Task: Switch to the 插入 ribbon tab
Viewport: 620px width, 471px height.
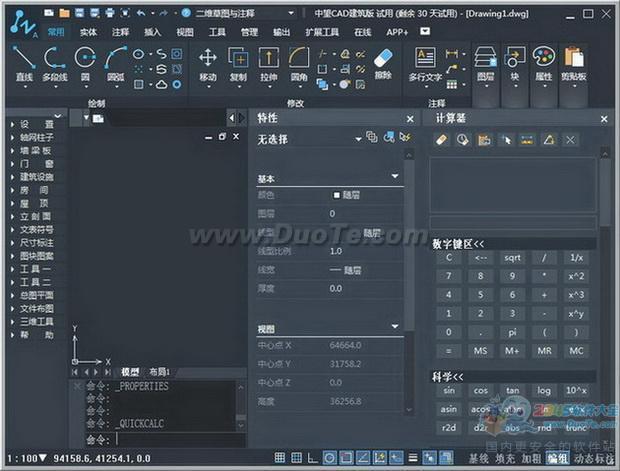Action: [x=152, y=32]
